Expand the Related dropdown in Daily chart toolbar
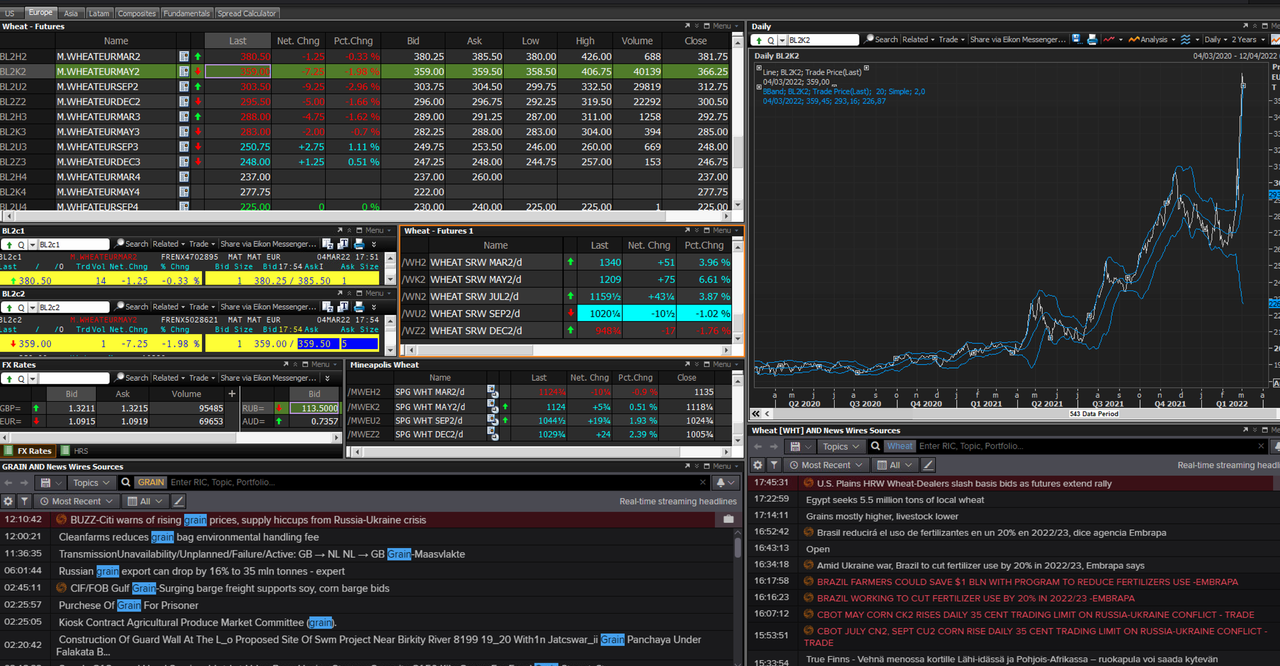This screenshot has height=666, width=1280. [x=920, y=39]
